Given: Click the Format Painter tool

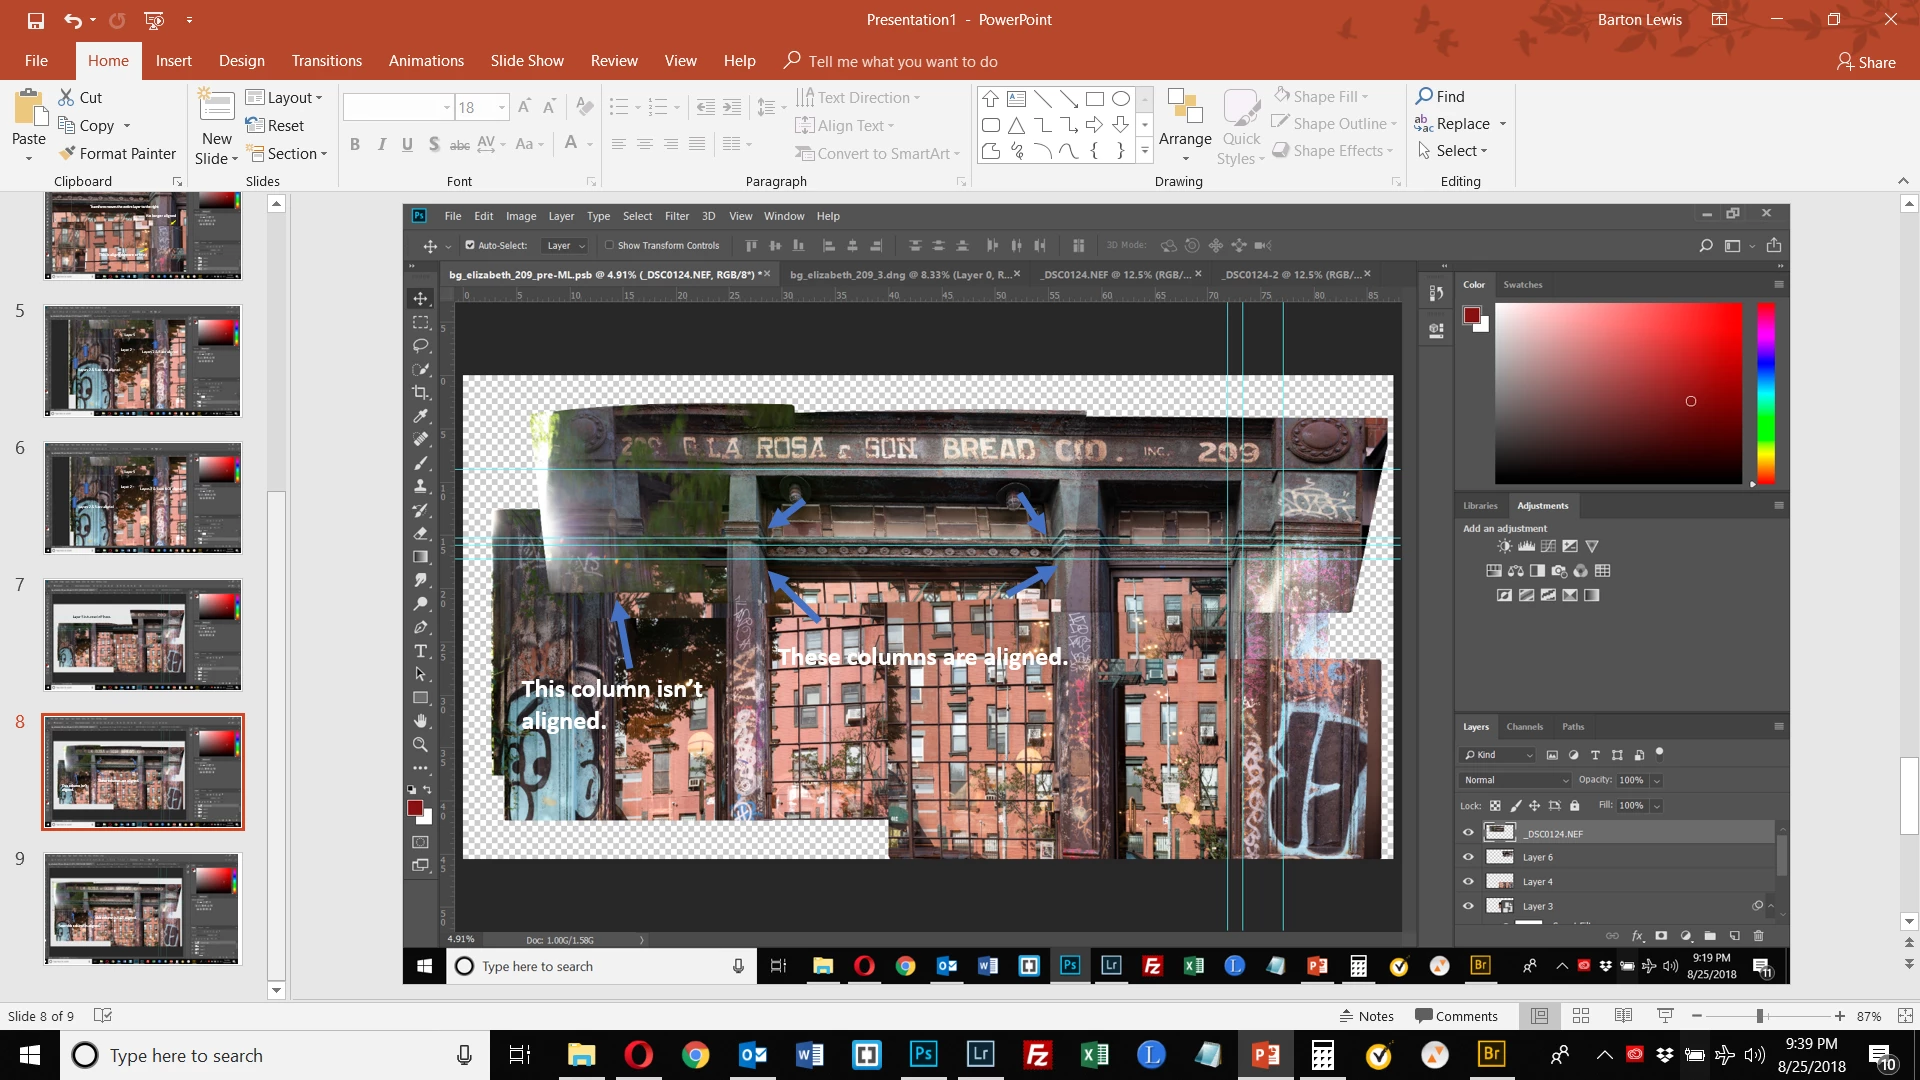Looking at the screenshot, I should point(118,153).
